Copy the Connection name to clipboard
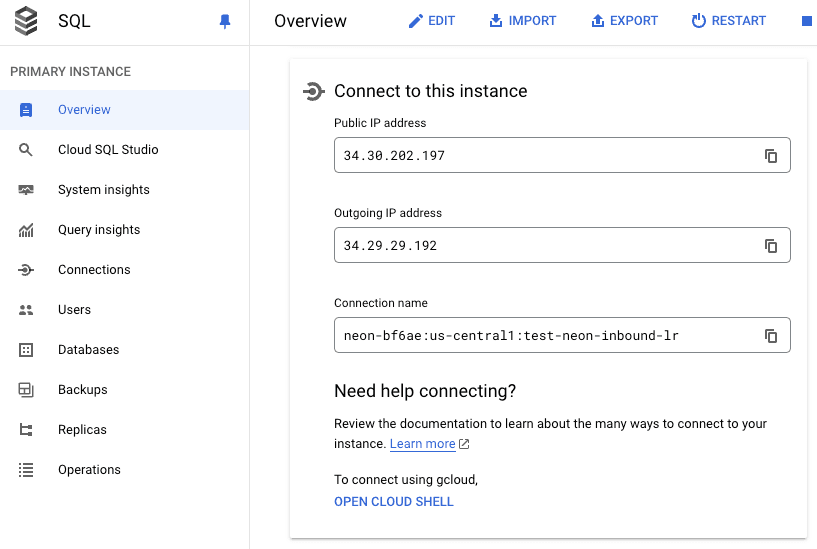 (771, 336)
